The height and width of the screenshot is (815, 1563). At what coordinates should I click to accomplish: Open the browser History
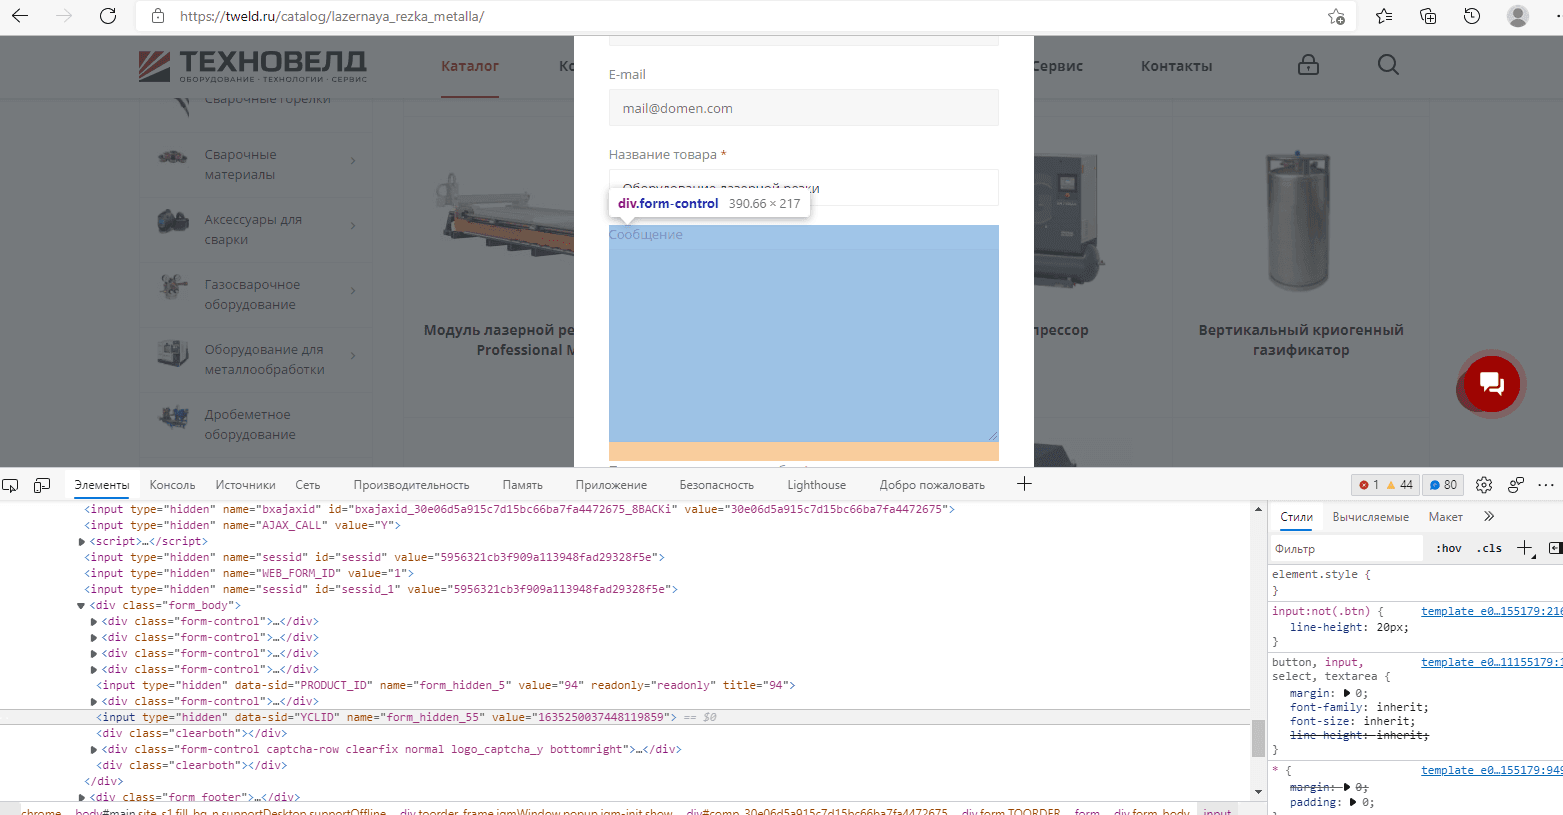(x=1472, y=16)
